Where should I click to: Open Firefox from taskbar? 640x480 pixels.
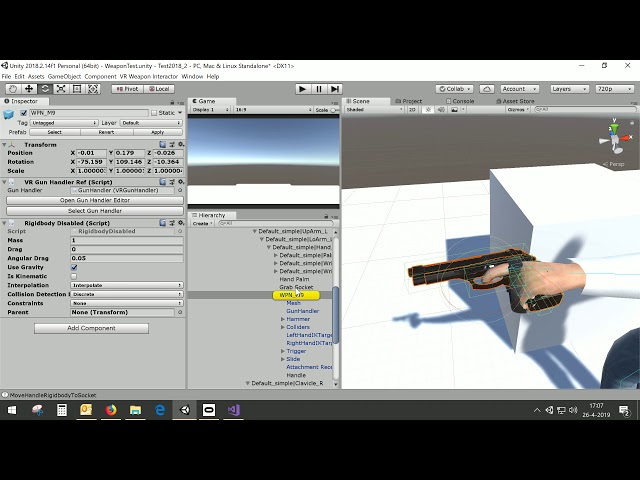(x=111, y=410)
